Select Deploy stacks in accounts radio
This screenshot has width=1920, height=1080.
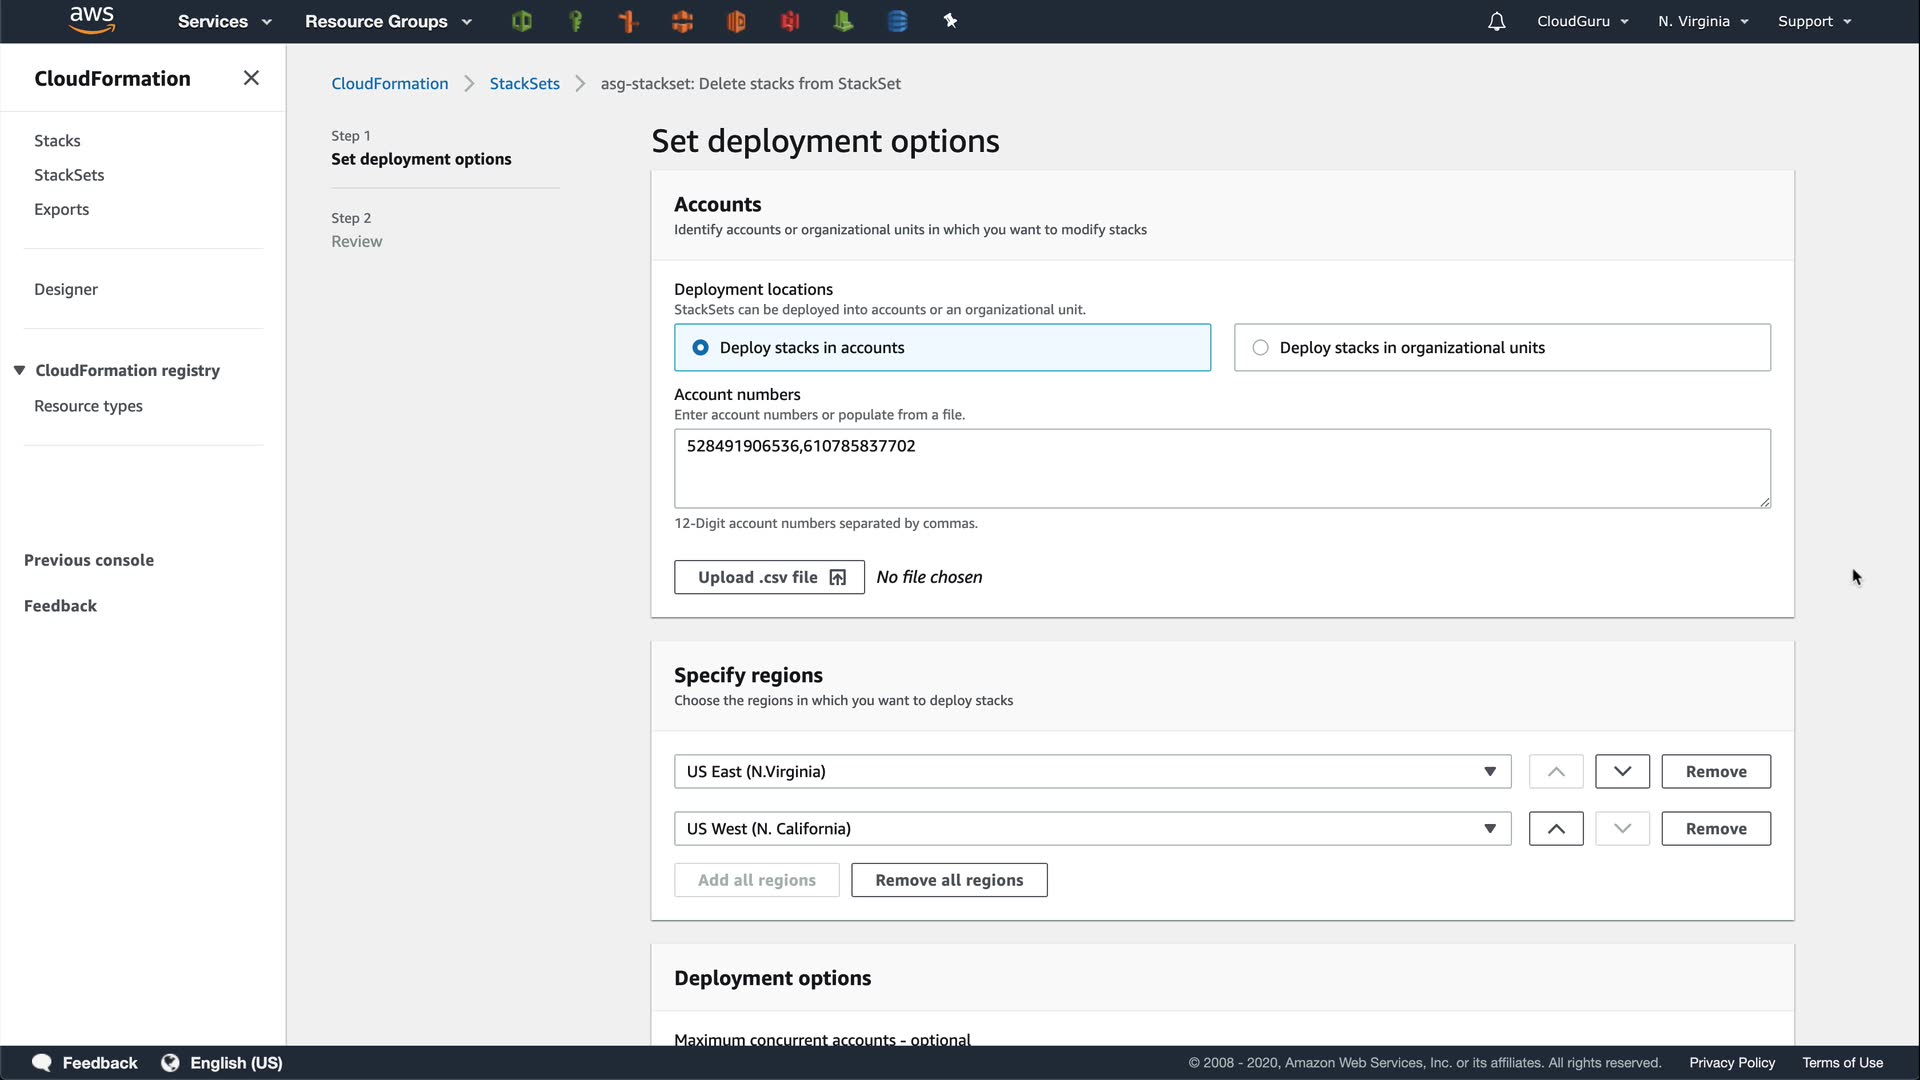click(701, 348)
